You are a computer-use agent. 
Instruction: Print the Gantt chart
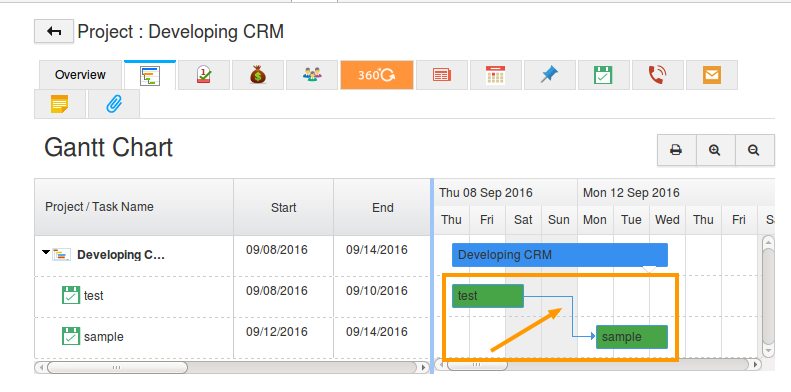(x=676, y=150)
